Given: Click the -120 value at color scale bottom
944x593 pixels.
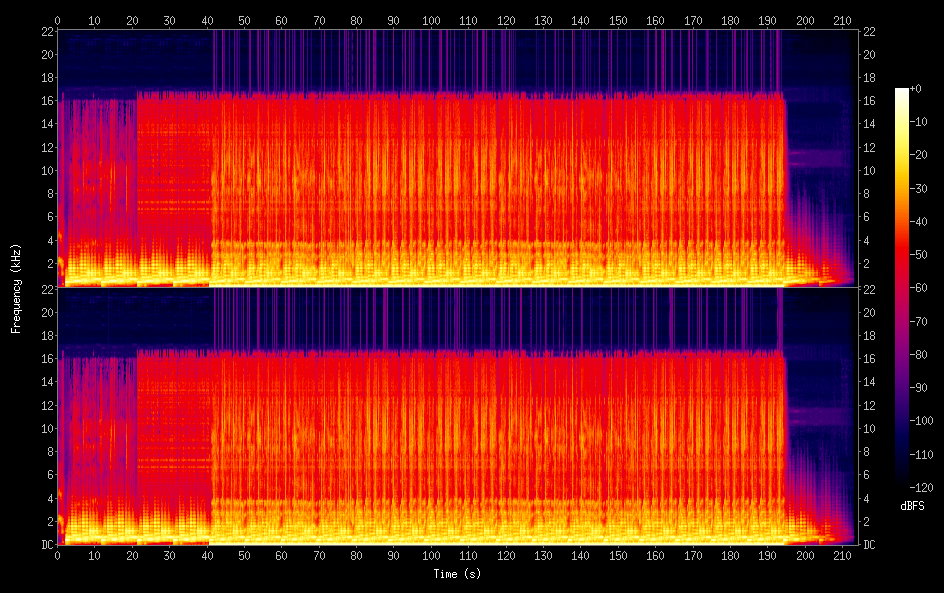Looking at the screenshot, I should point(921,487).
